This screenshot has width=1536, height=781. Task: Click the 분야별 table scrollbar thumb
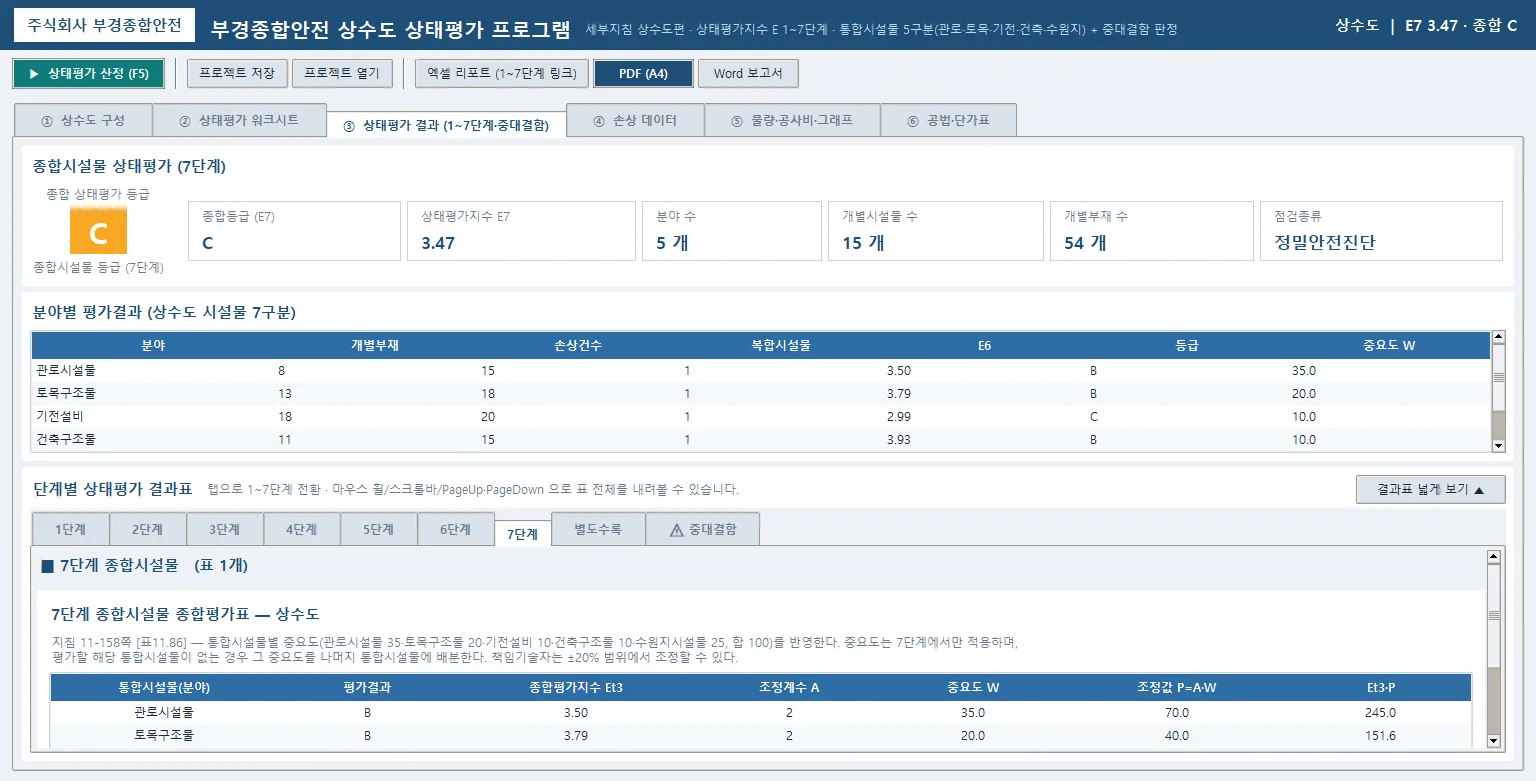pos(1498,378)
